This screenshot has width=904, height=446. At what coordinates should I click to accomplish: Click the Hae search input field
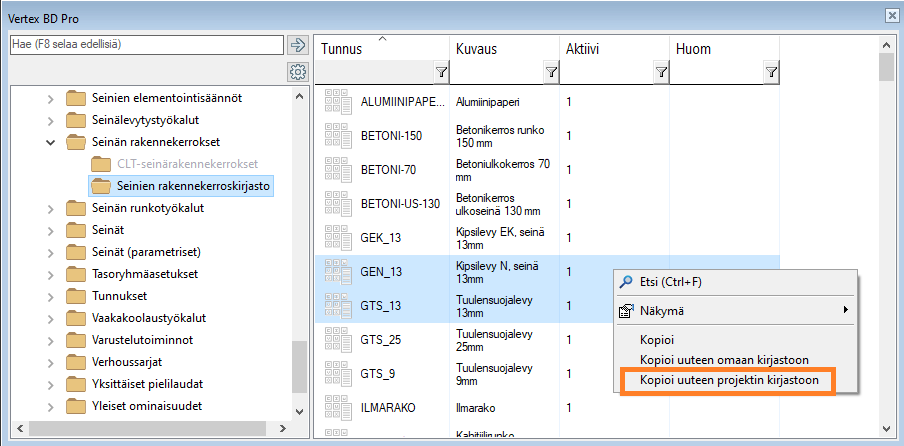(145, 45)
